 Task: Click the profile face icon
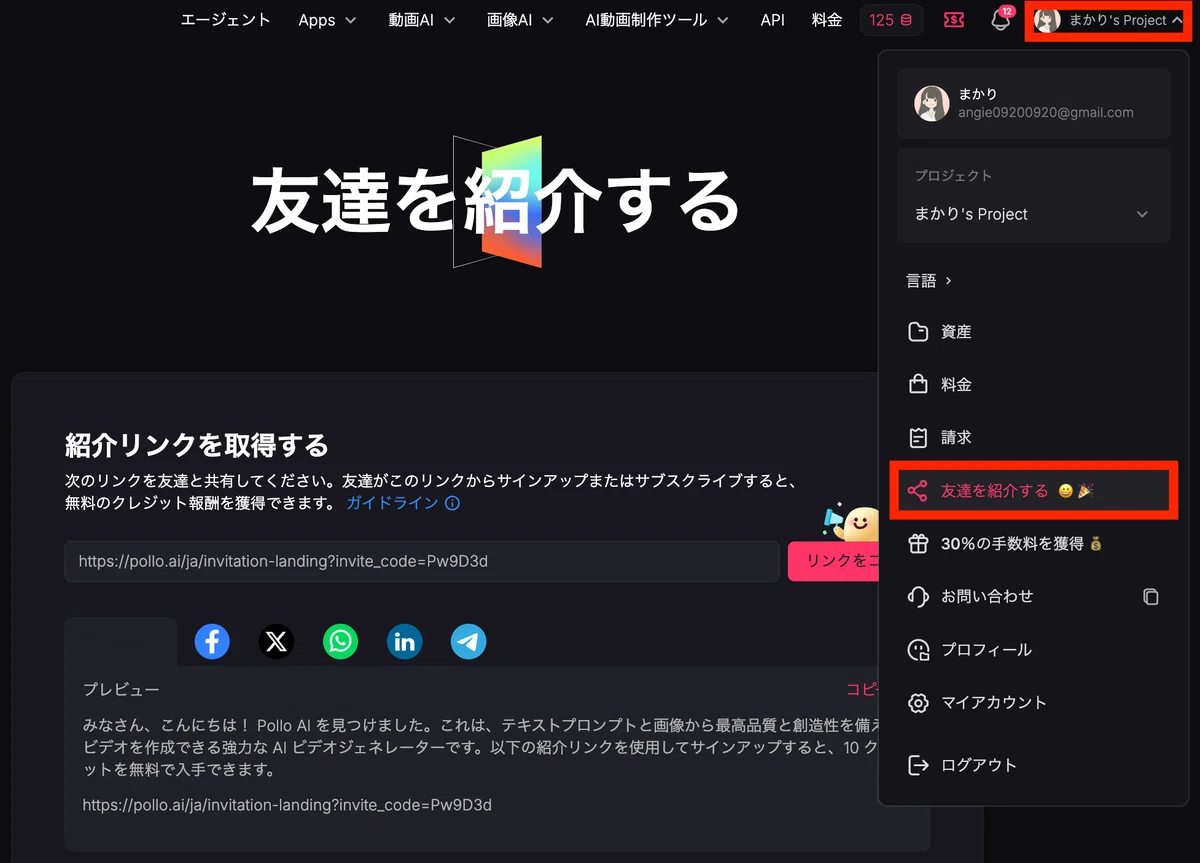[x=918, y=650]
